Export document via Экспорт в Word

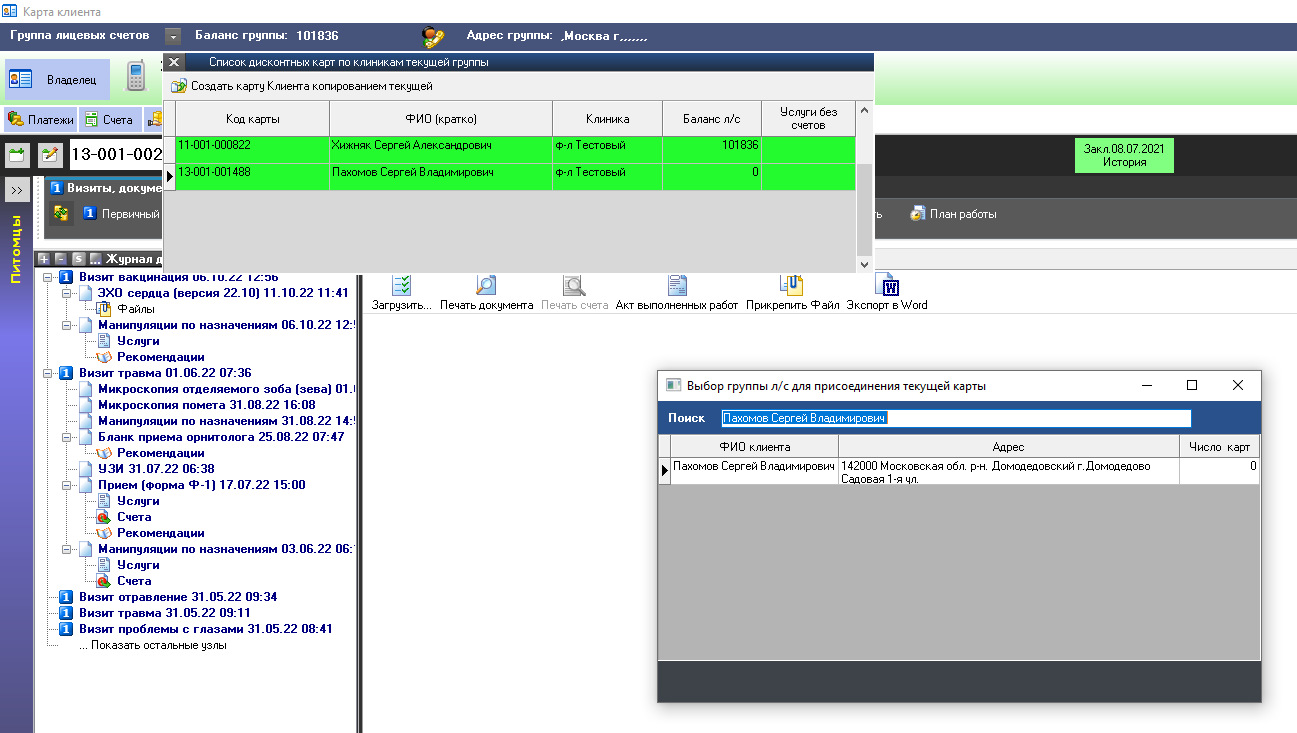(887, 285)
